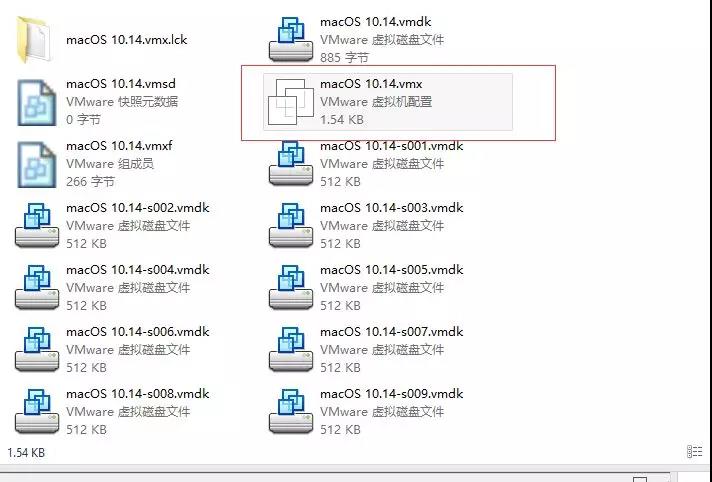
Task: Click the macOS 10.14.vmsd file name label
Action: (x=121, y=84)
